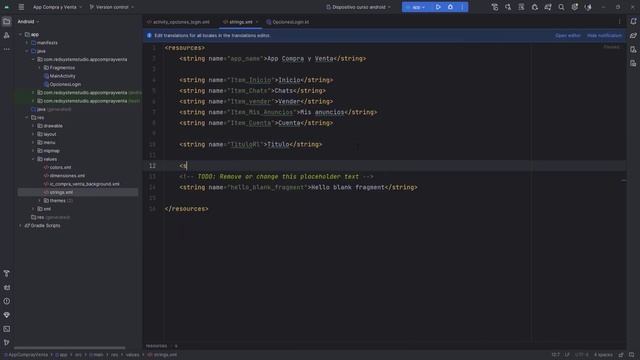The image size is (640, 360).
Task: Click the TituloRl string line in editor
Action: pos(251,144)
